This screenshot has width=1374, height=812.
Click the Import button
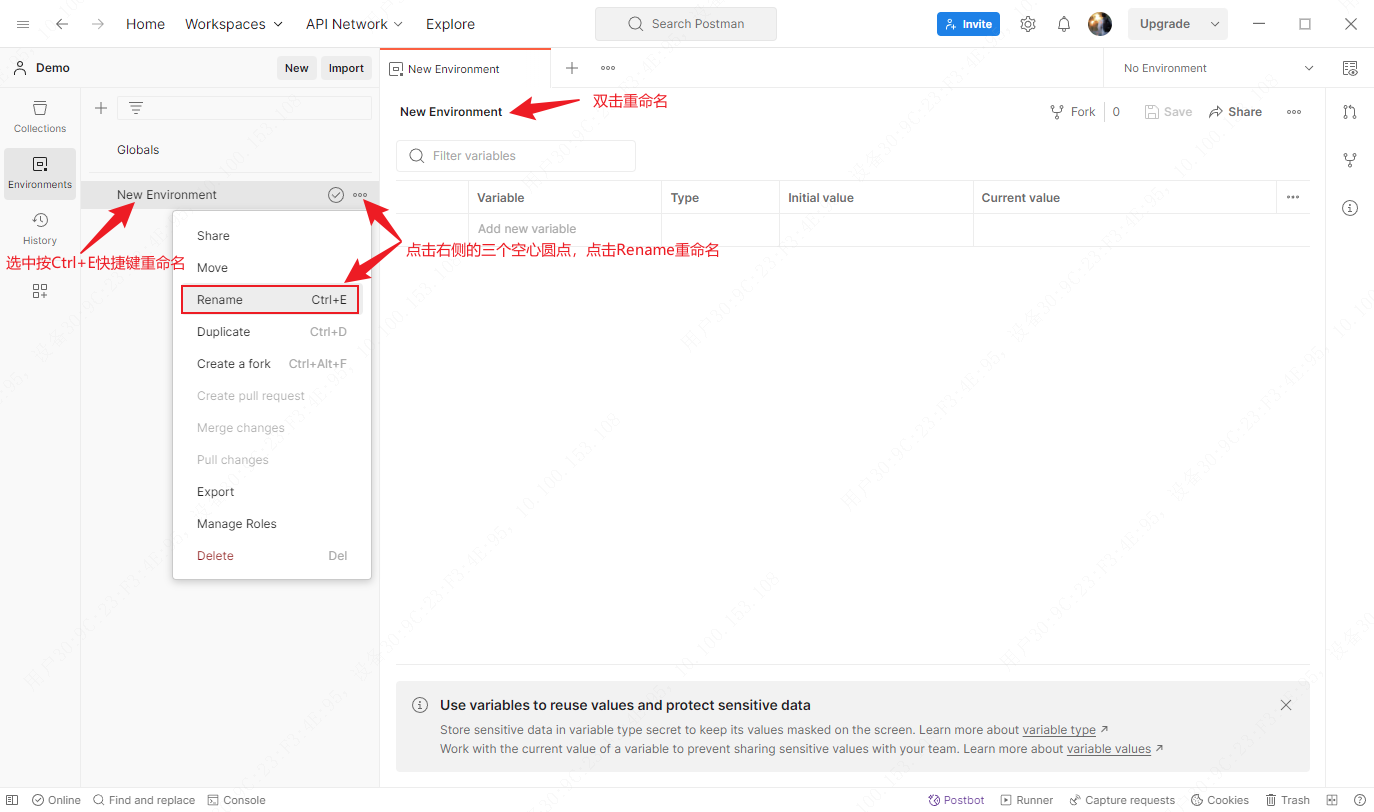click(x=346, y=68)
